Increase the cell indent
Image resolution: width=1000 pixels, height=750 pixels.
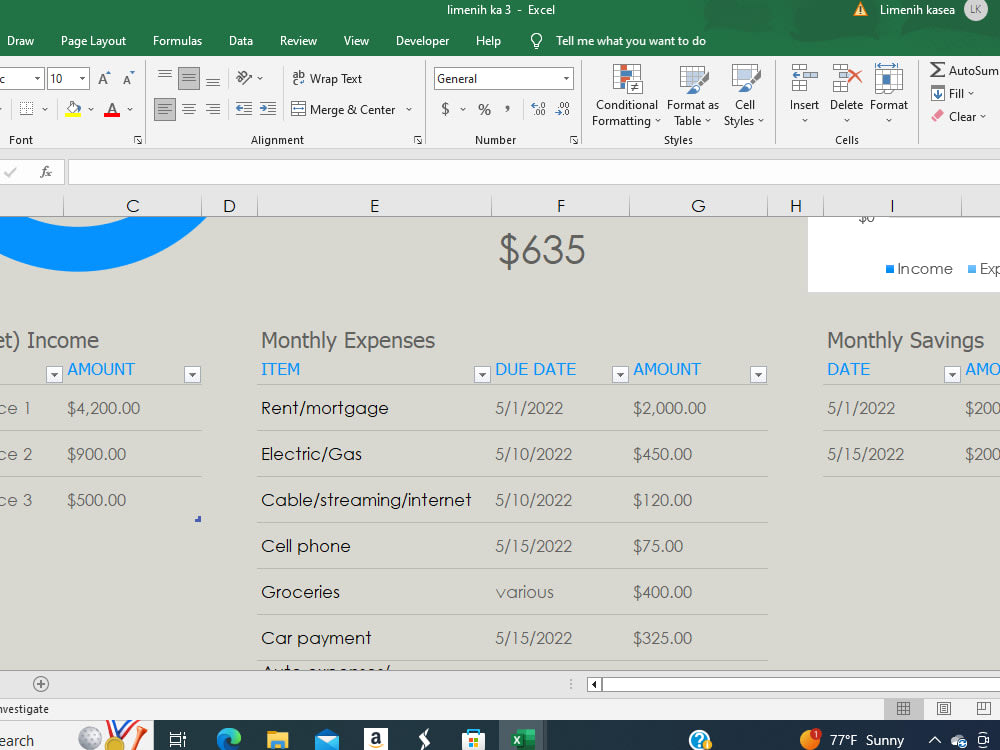(268, 109)
